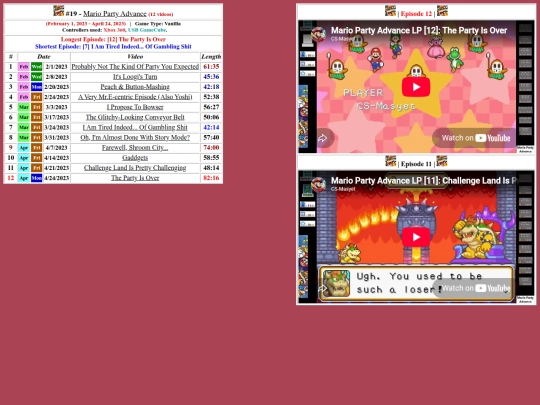Open the 'I Propose To Bowser' video
Screen dimensions: 540x405
pyautogui.click(x=135, y=107)
